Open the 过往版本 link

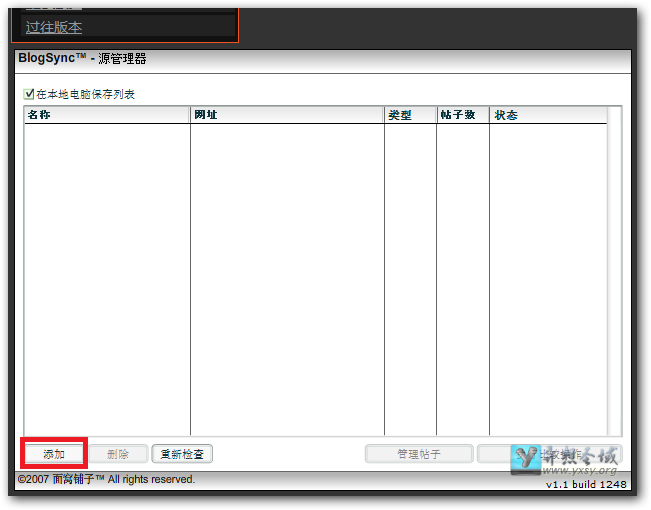(54, 27)
